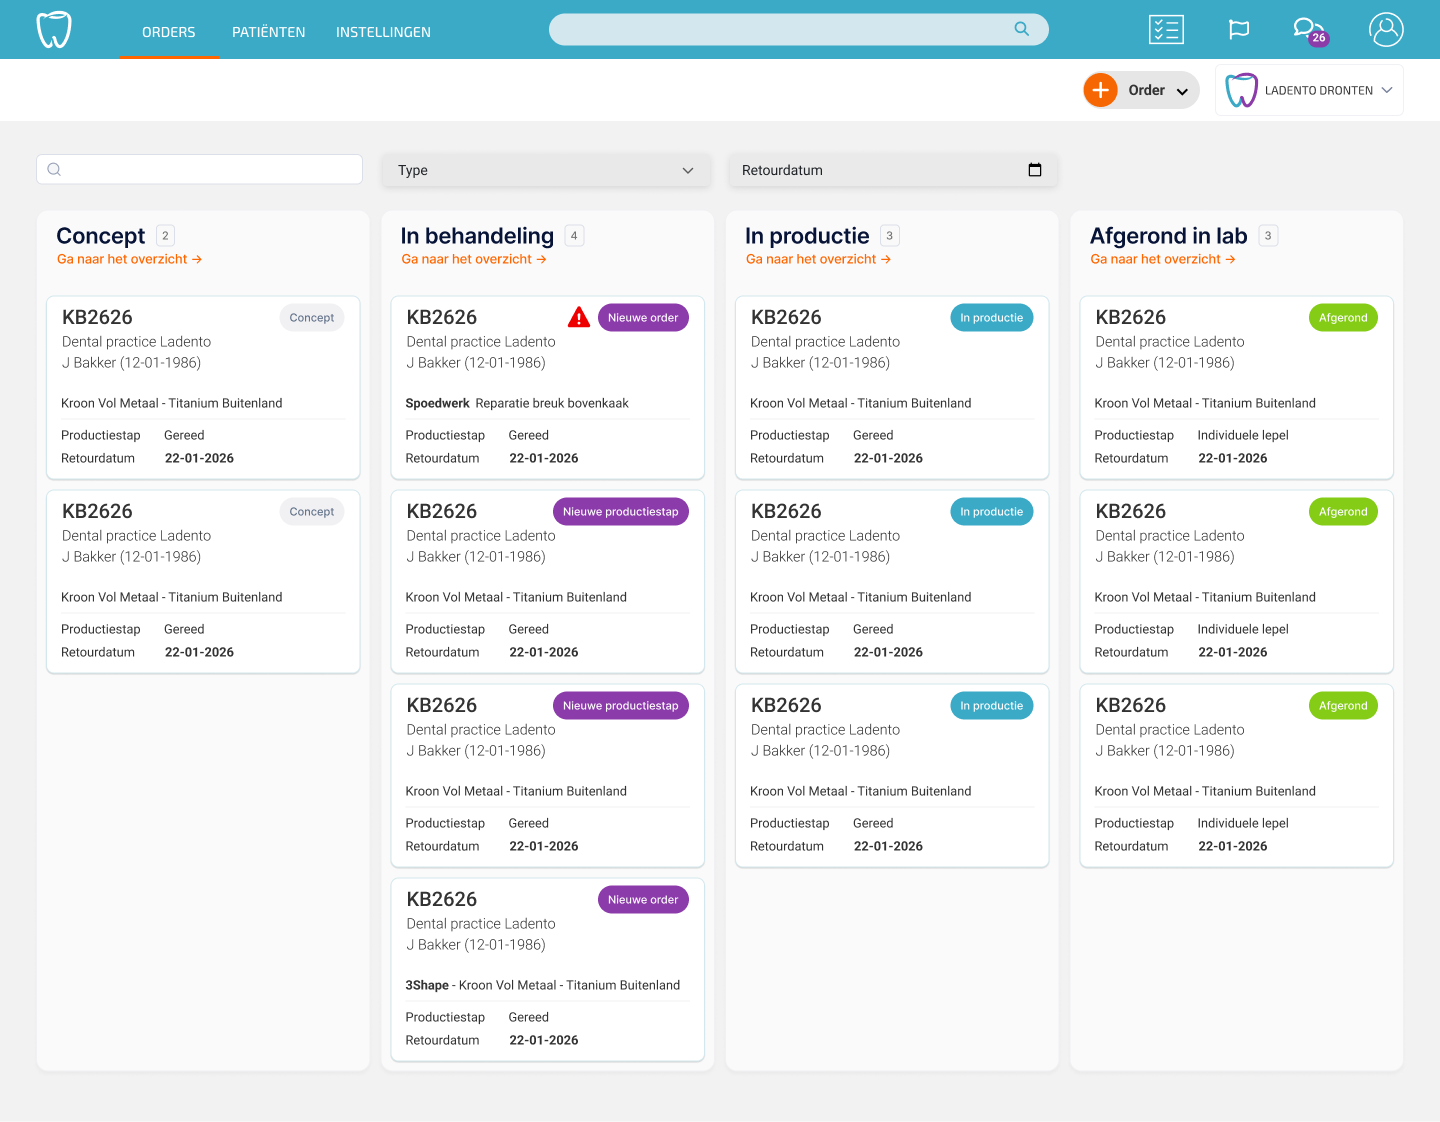Open the 3Shape Kroon Vol Metaal order card
1440x1122 pixels.
(547, 968)
